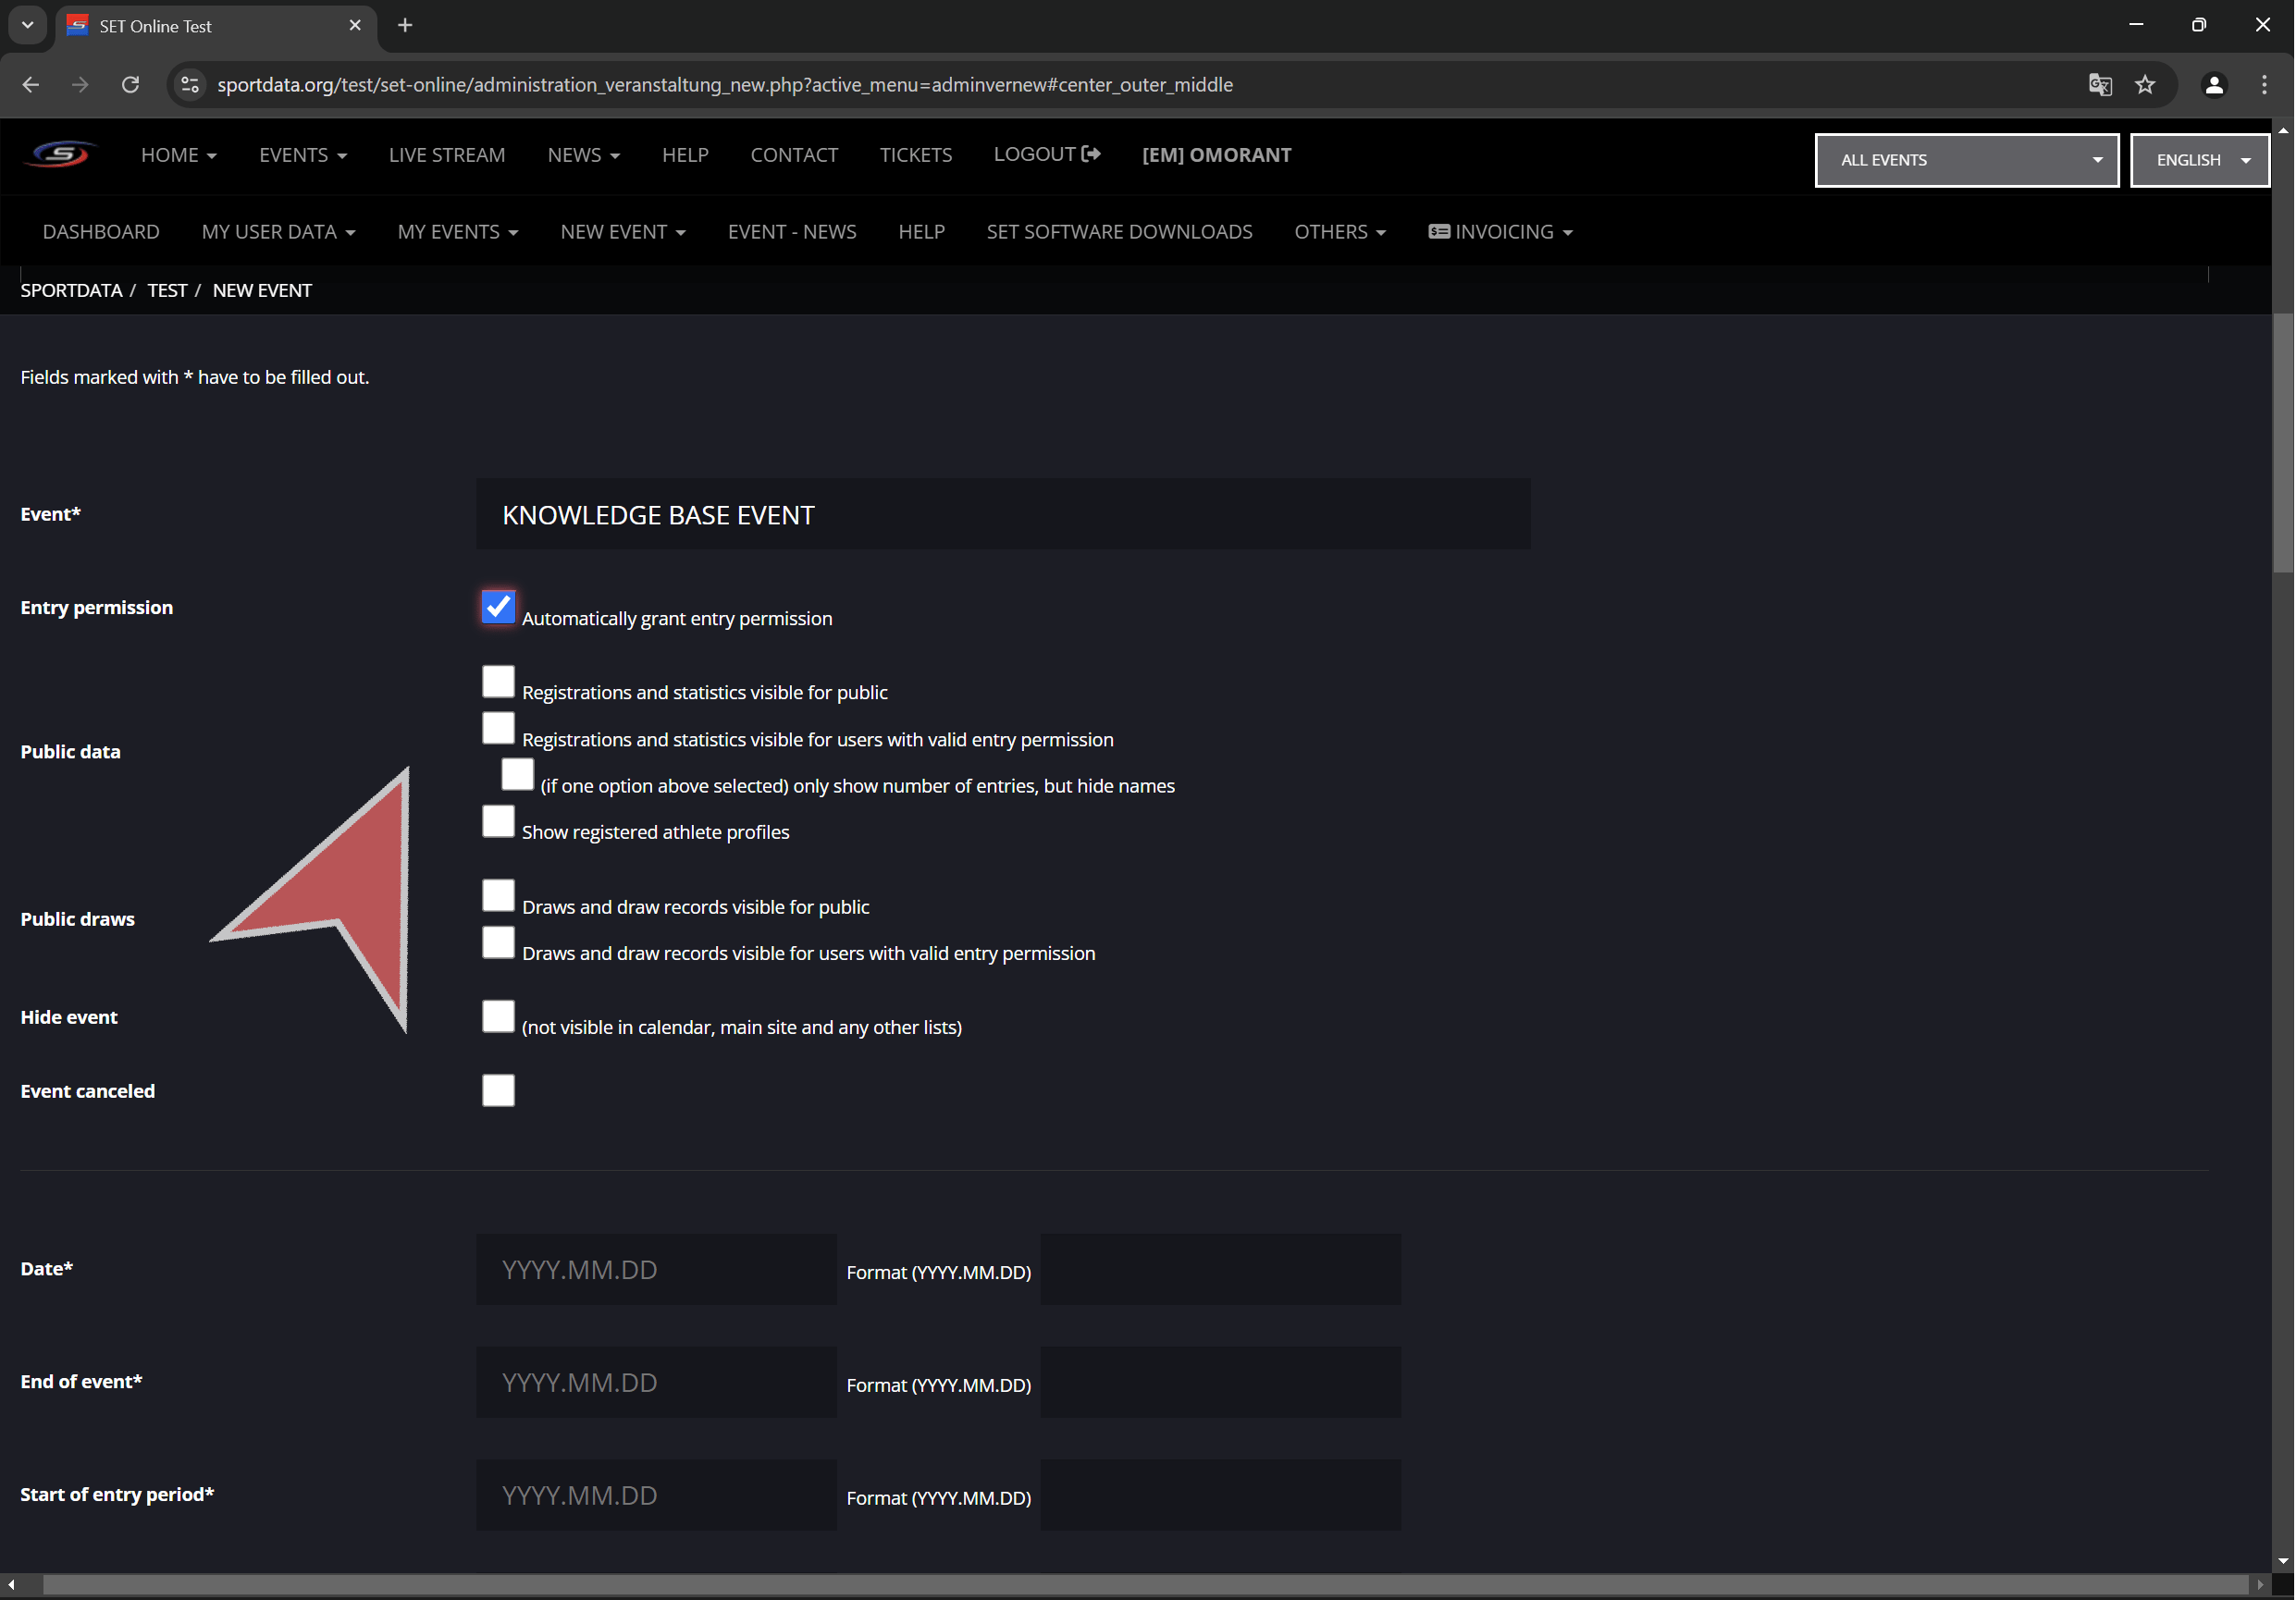
Task: Click the Sportdata logo icon
Action: click(x=60, y=155)
